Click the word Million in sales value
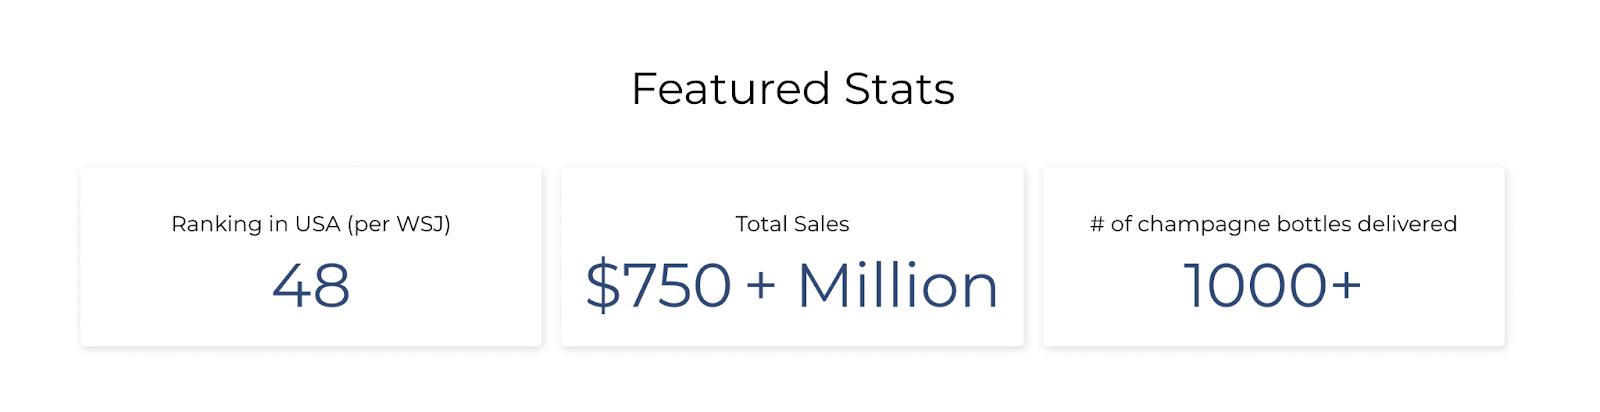The image size is (1600, 412). click(x=897, y=286)
